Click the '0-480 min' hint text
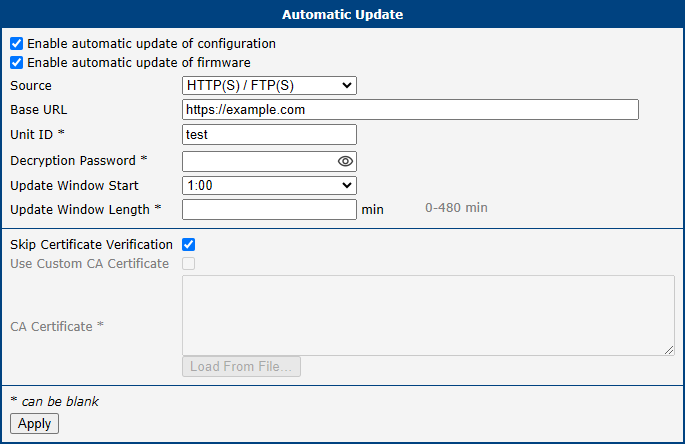Screen dimensions: 686x445 (x=456, y=208)
